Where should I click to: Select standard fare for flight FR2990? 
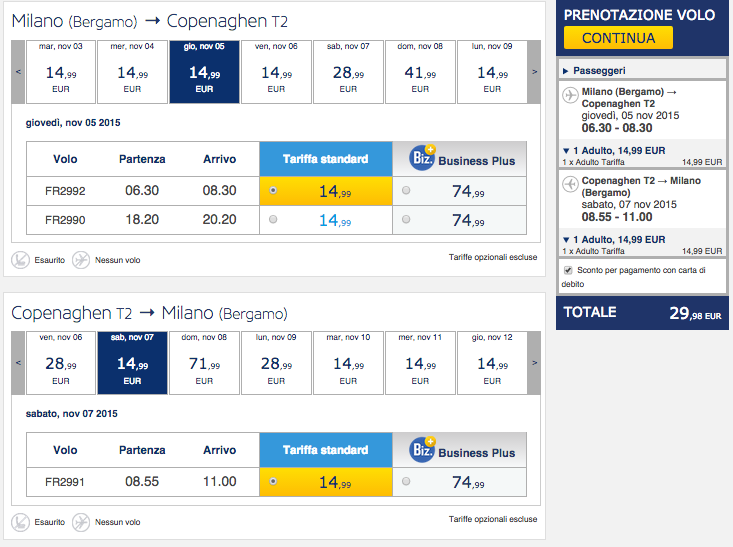point(274,221)
